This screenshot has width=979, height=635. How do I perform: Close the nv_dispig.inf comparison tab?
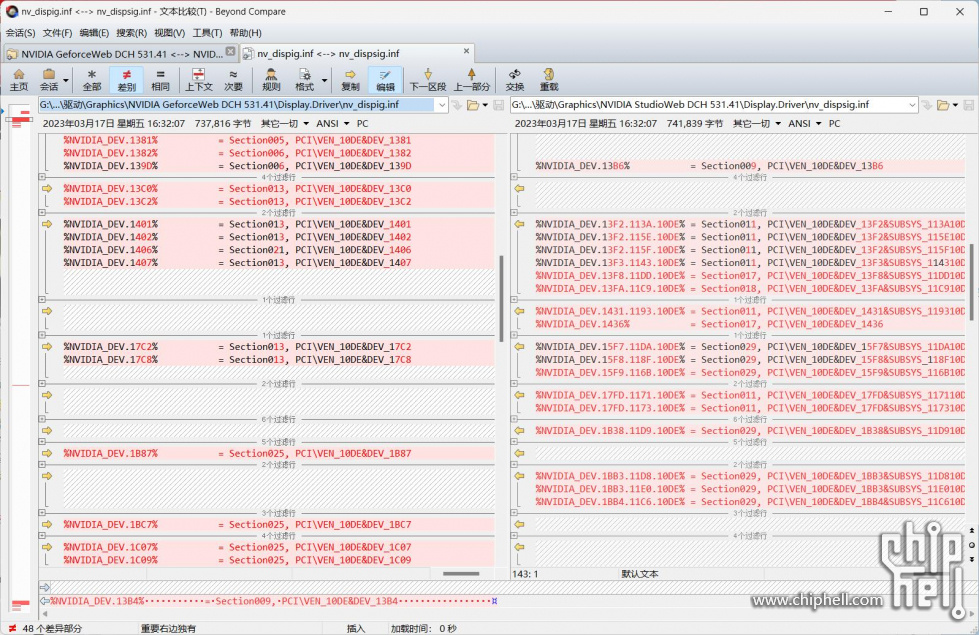click(466, 51)
